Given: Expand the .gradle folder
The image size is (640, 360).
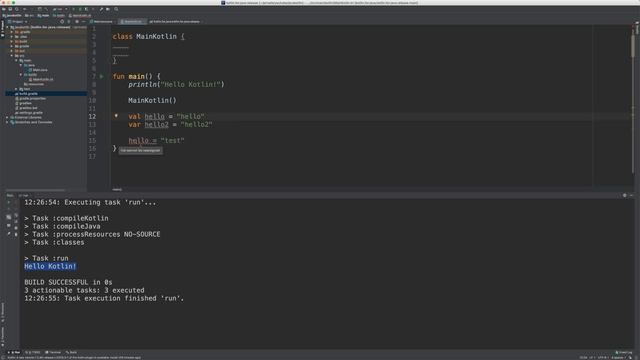Looking at the screenshot, I should point(12,32).
